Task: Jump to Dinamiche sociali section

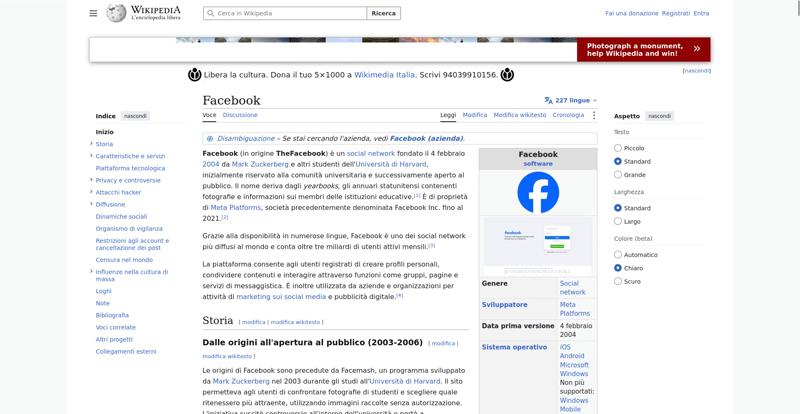Action: (121, 216)
